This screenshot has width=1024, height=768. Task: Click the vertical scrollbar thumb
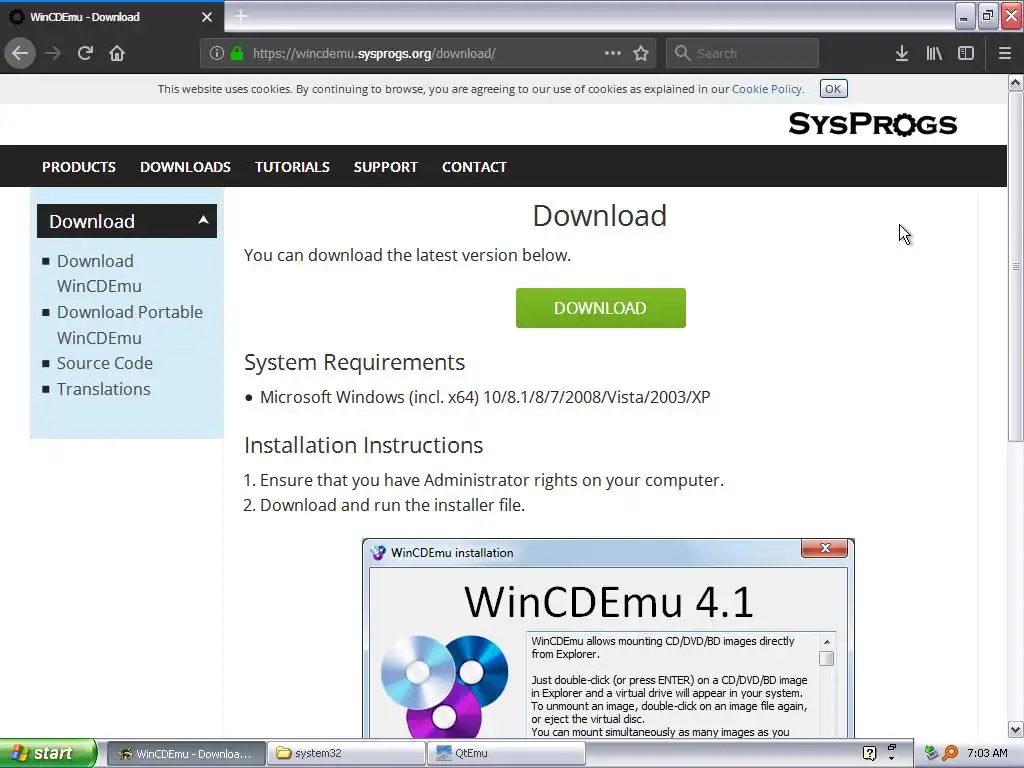point(1015,266)
